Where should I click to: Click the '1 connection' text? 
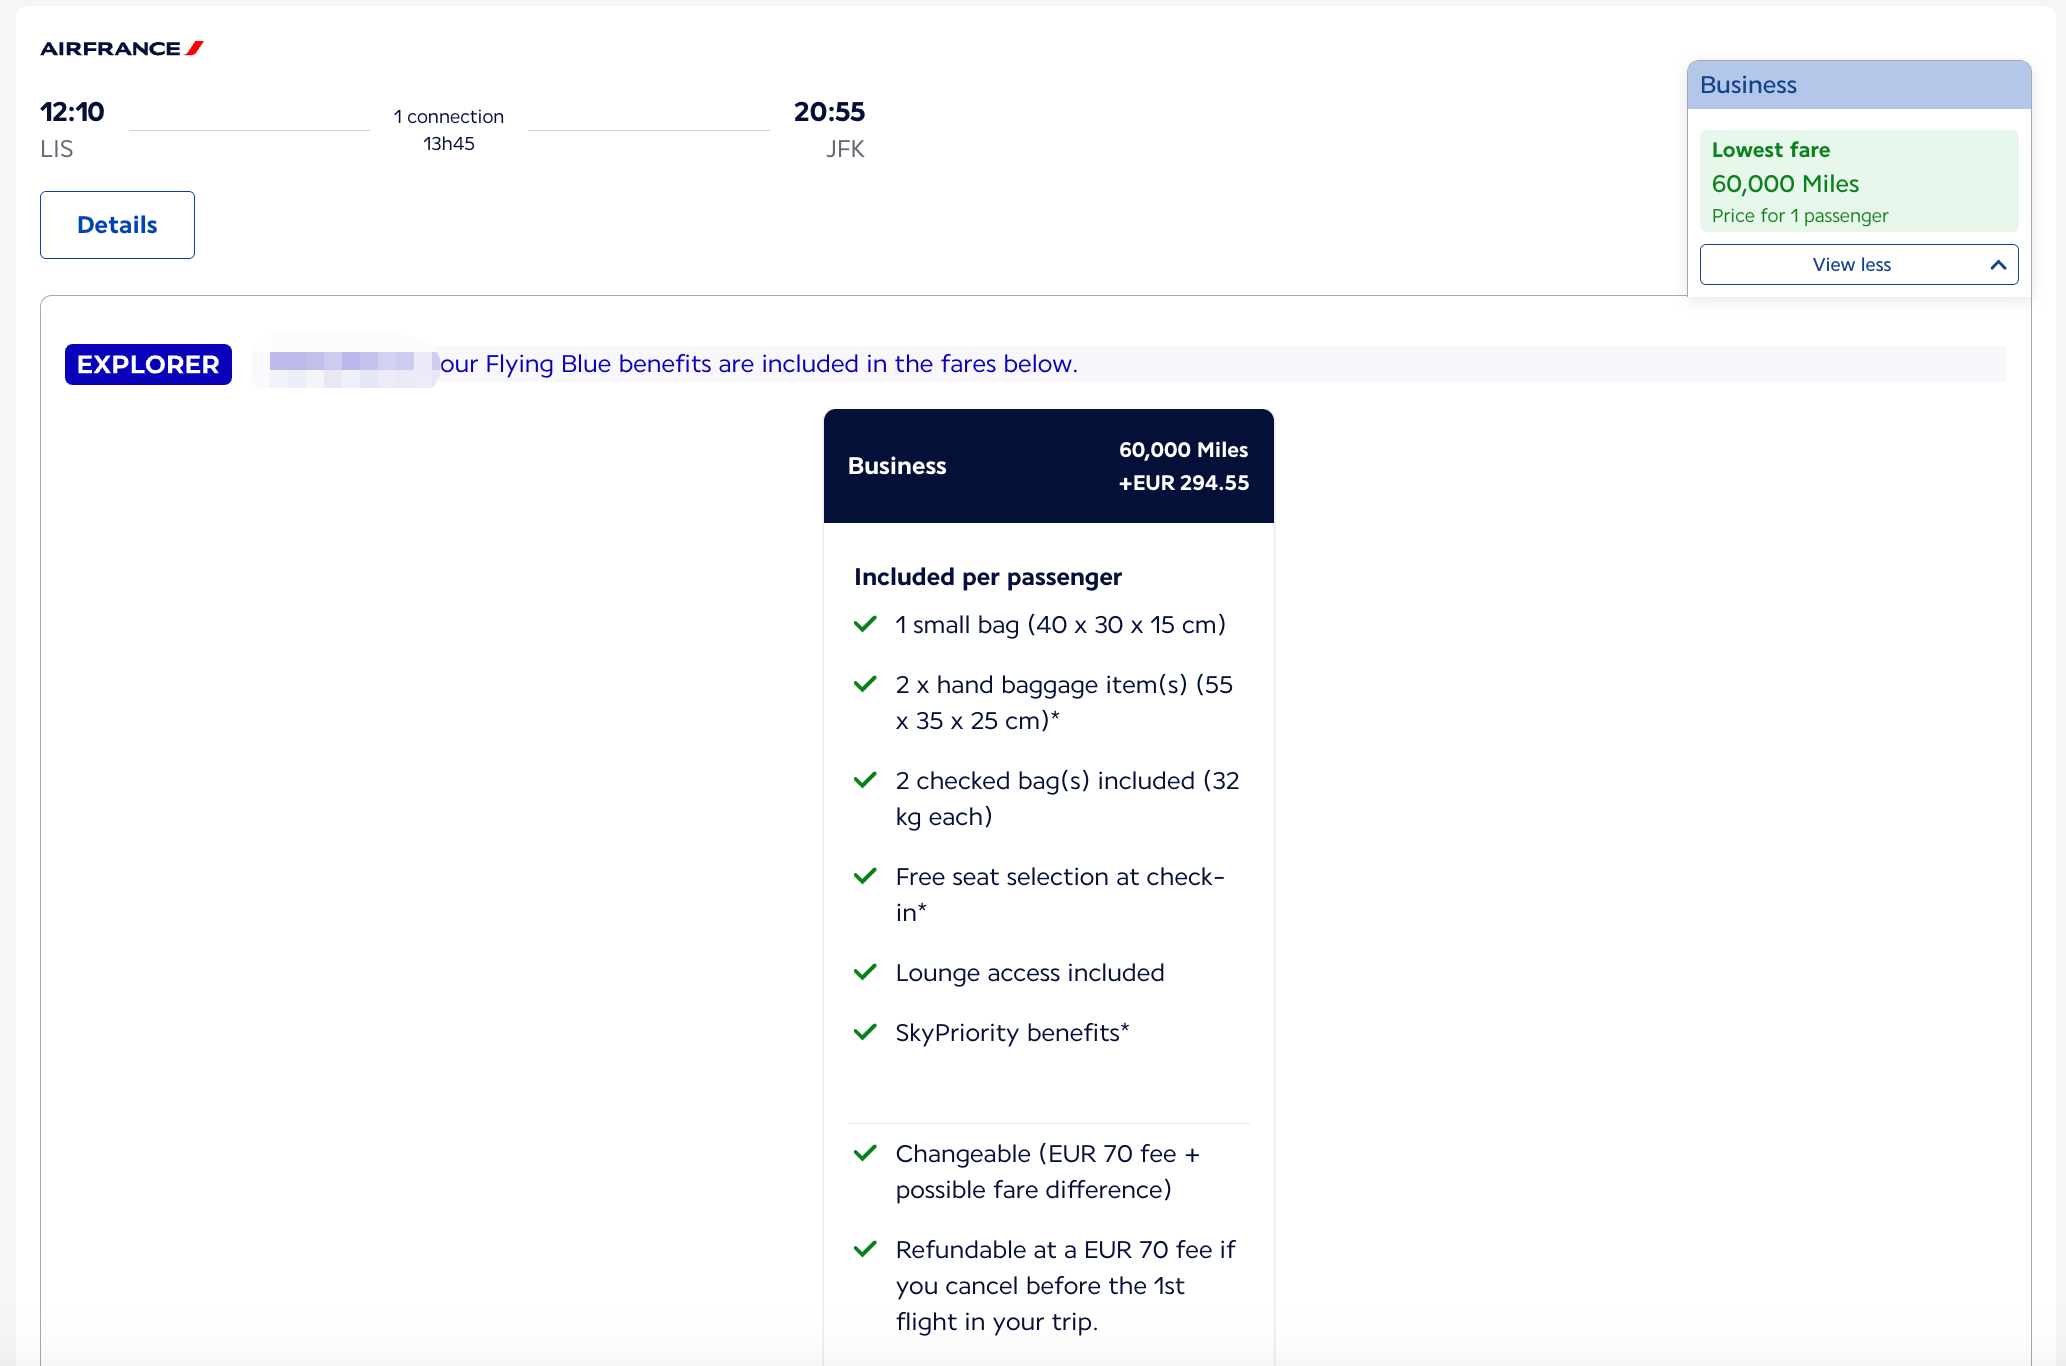coord(449,117)
